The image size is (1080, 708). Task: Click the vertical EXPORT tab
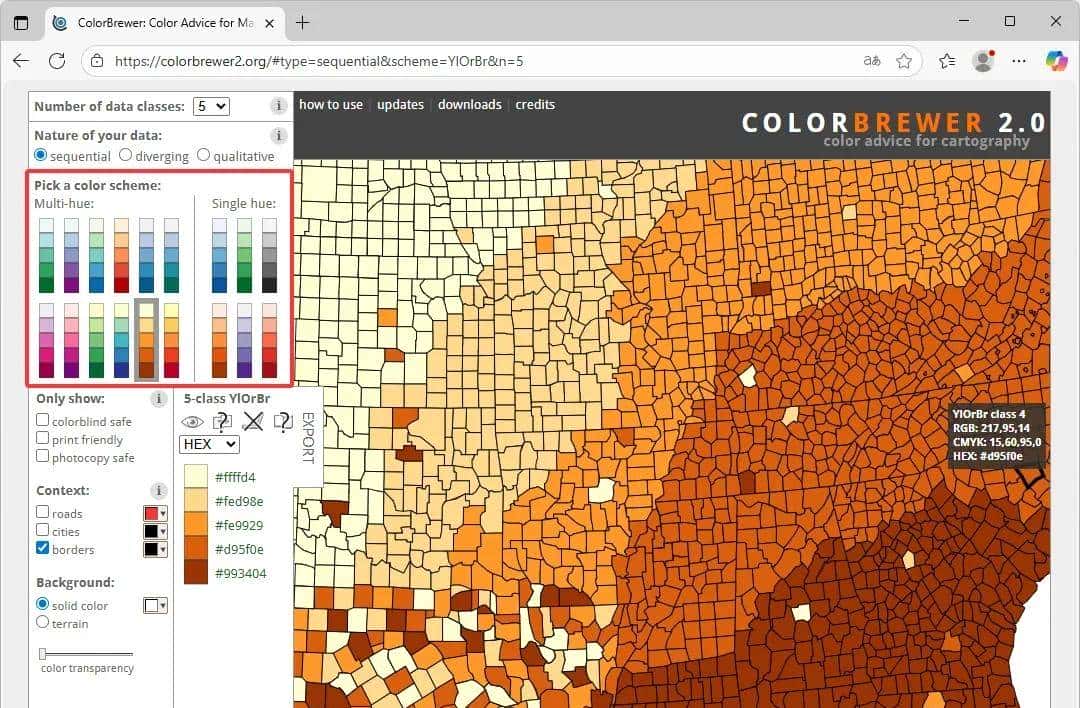[308, 437]
